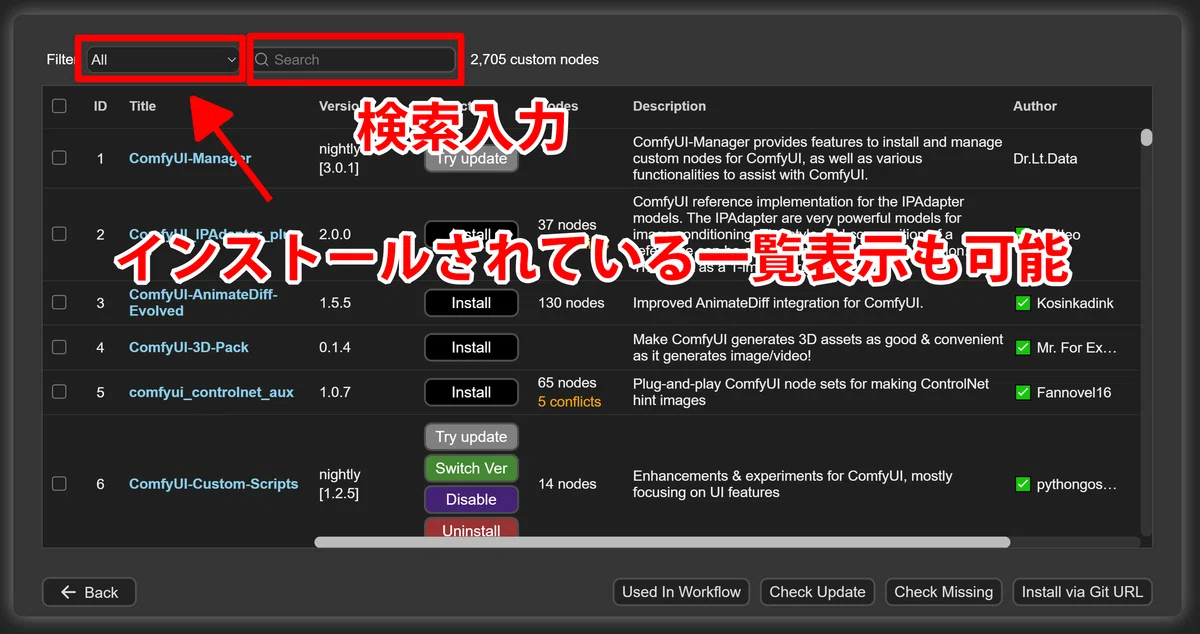Toggle the select-all checkbox in header

tap(59, 106)
